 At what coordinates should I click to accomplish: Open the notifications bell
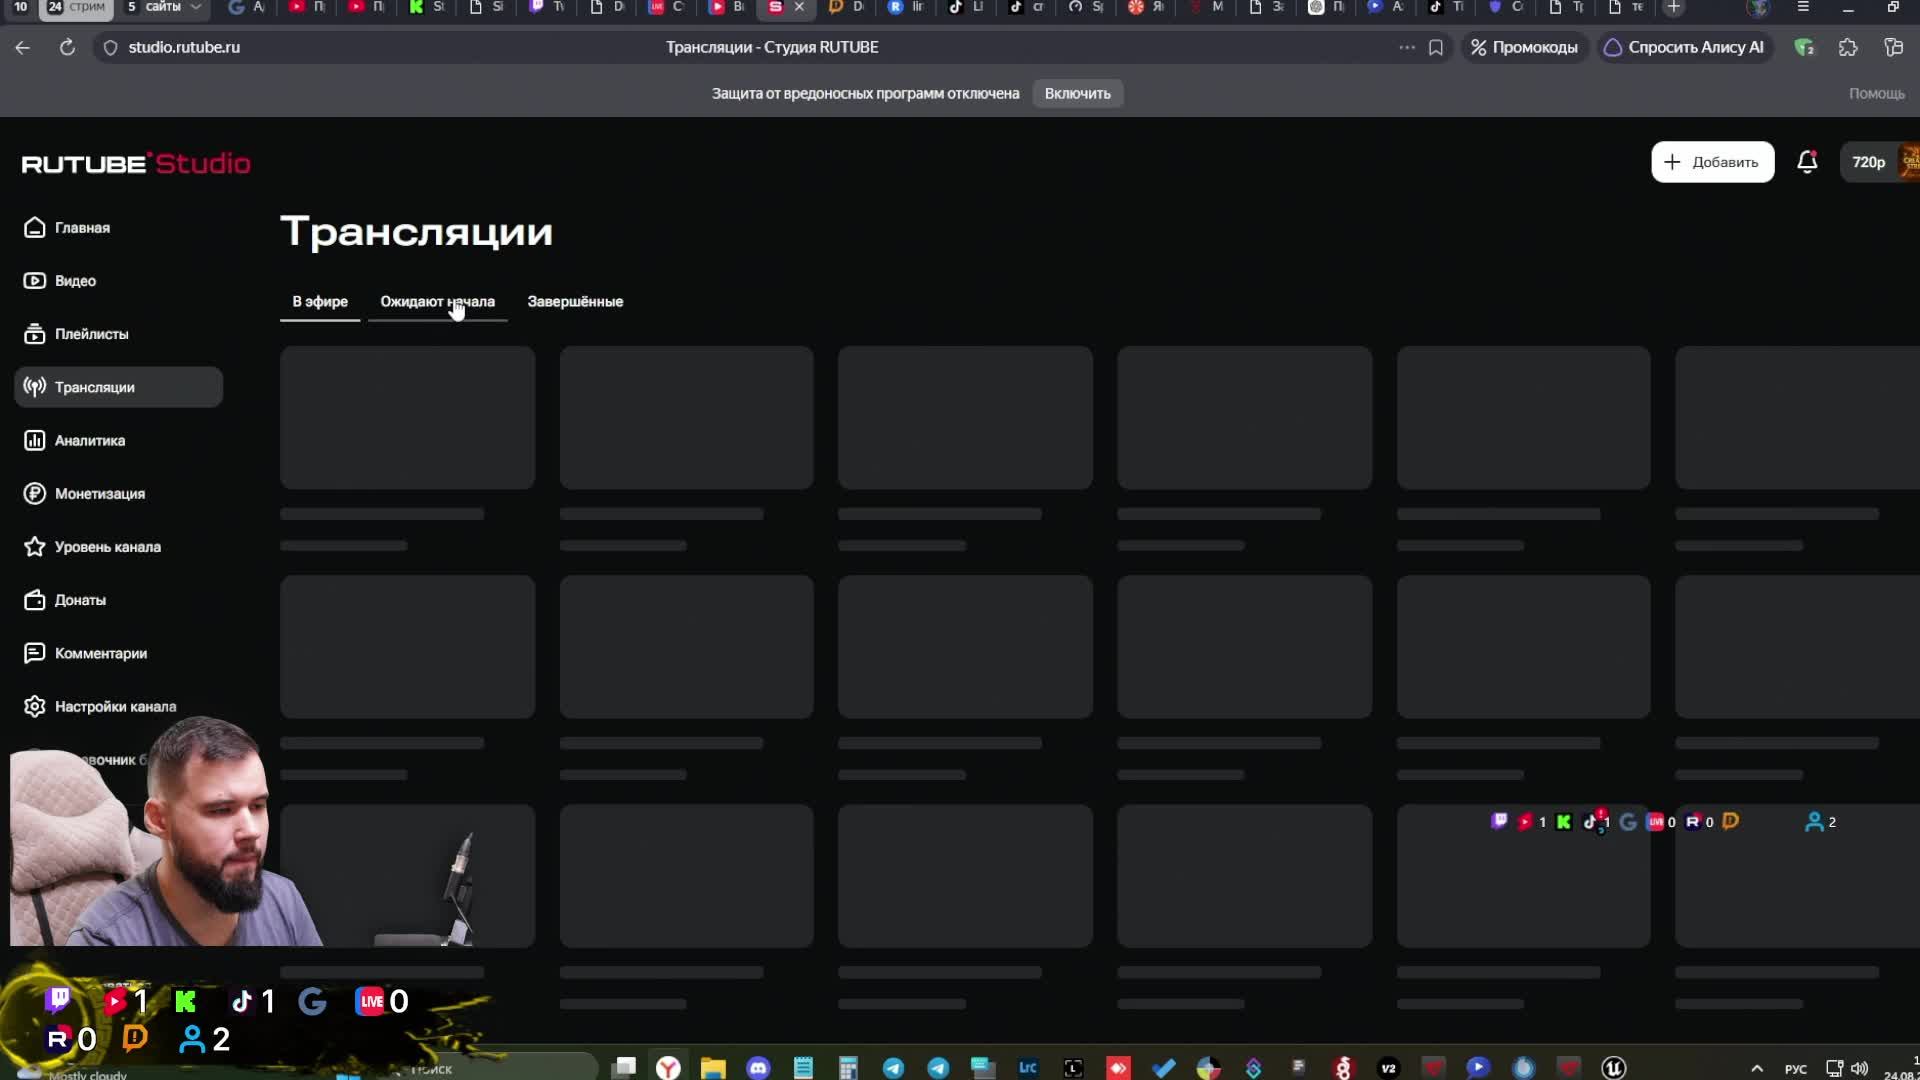[x=1807, y=162]
